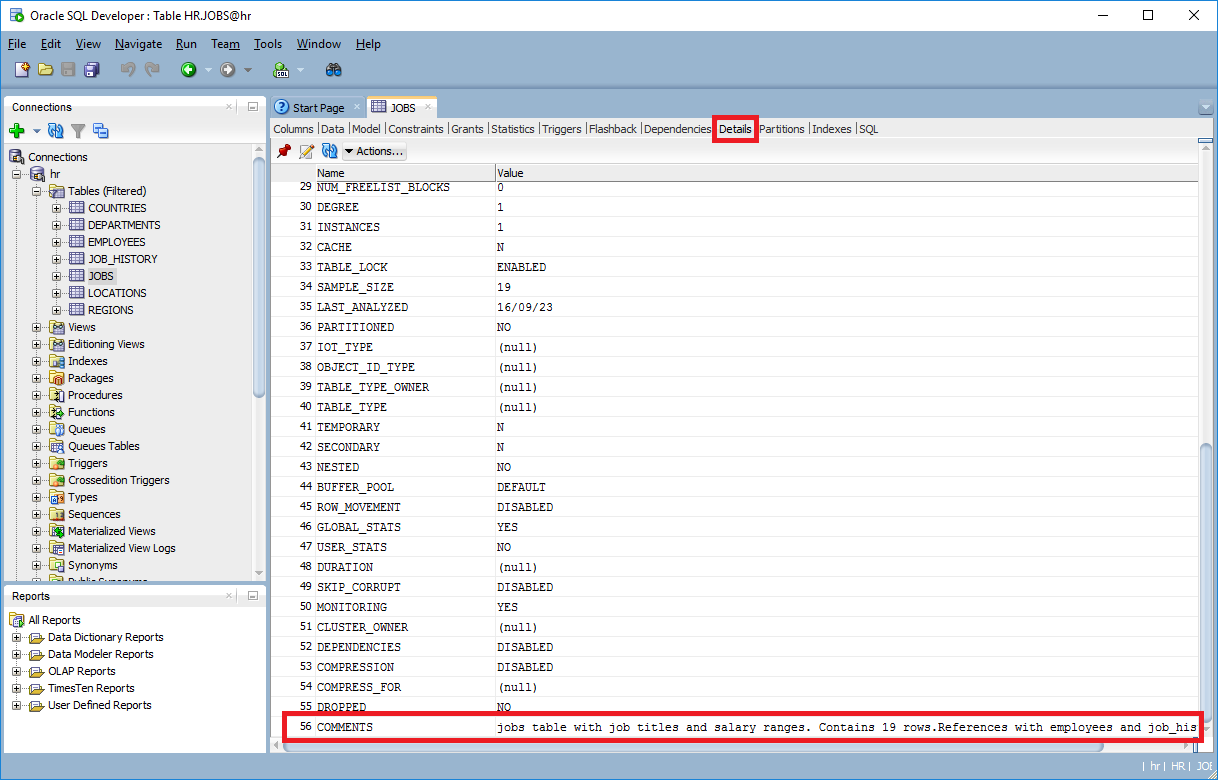Expand the Data Dictionary Reports folder
The image size is (1218, 780).
(16, 637)
